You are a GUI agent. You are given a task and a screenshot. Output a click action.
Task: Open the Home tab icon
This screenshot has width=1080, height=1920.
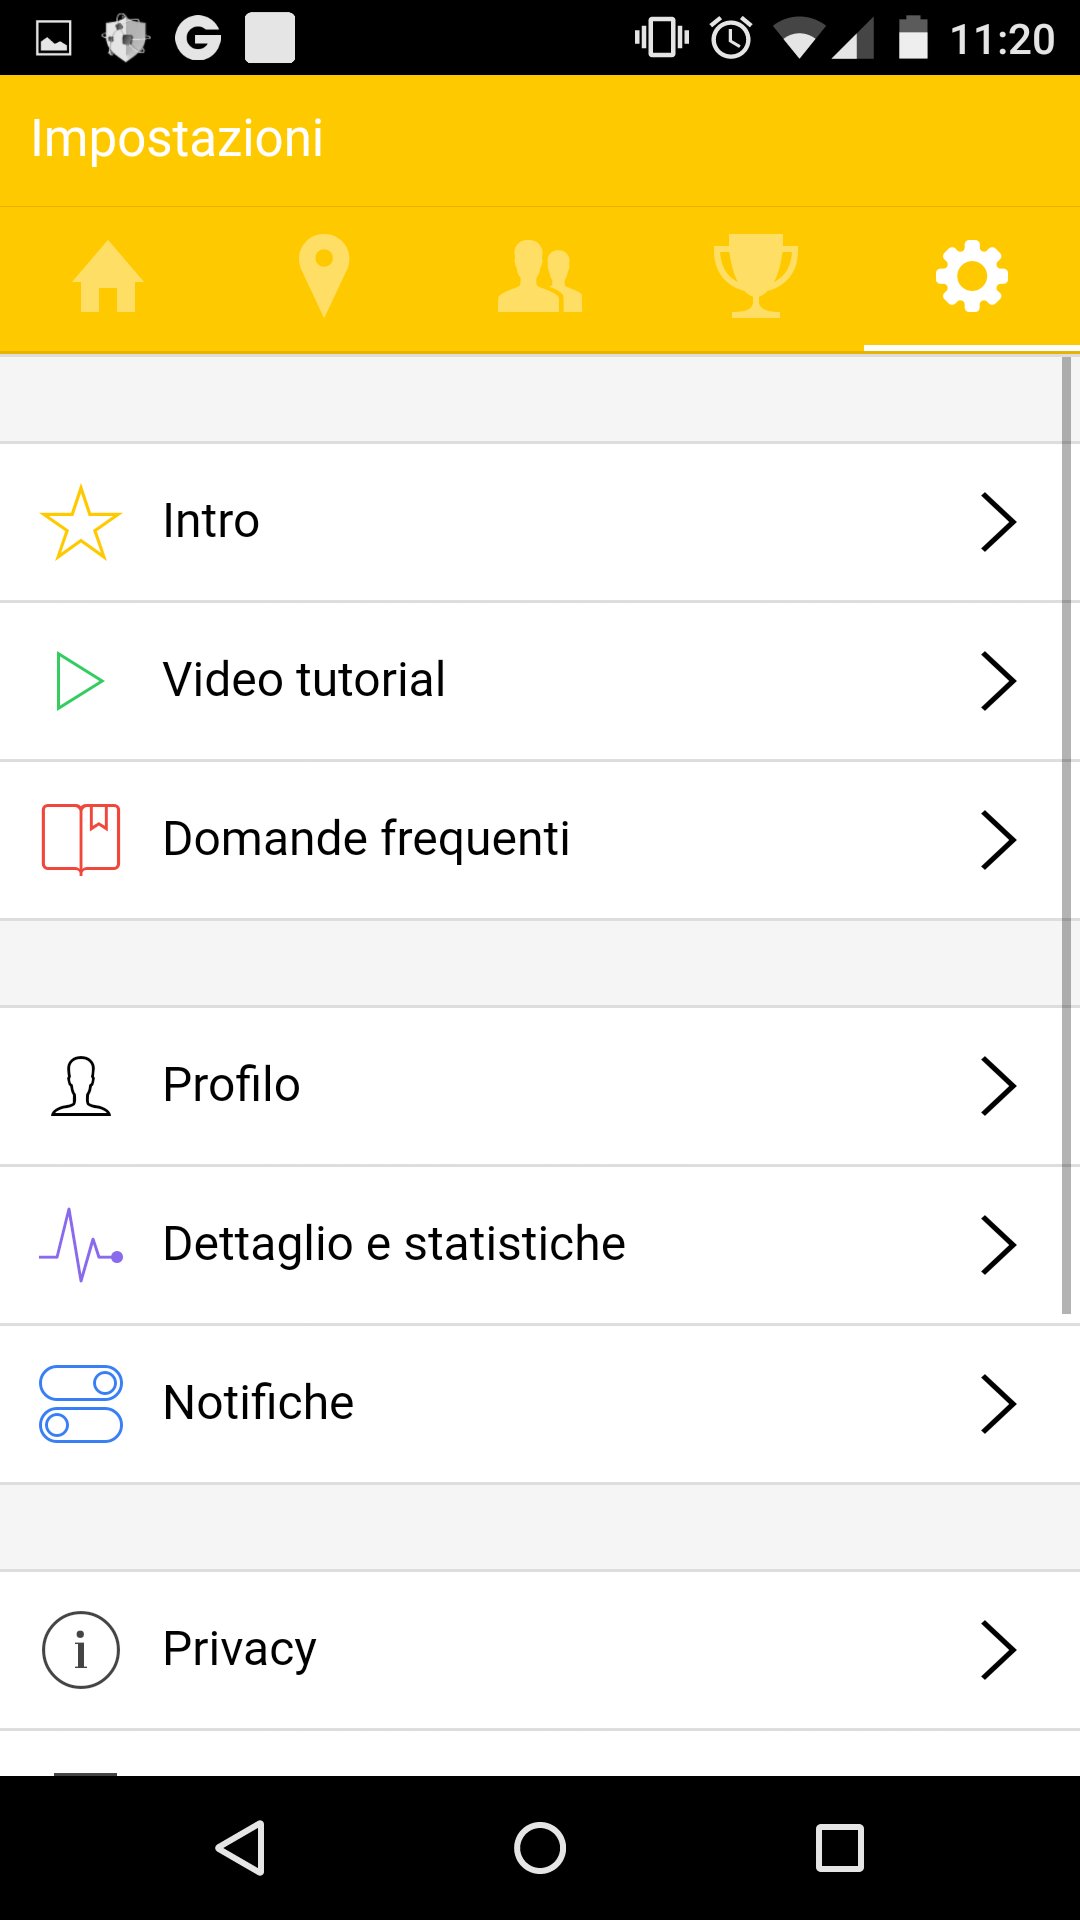tap(108, 277)
